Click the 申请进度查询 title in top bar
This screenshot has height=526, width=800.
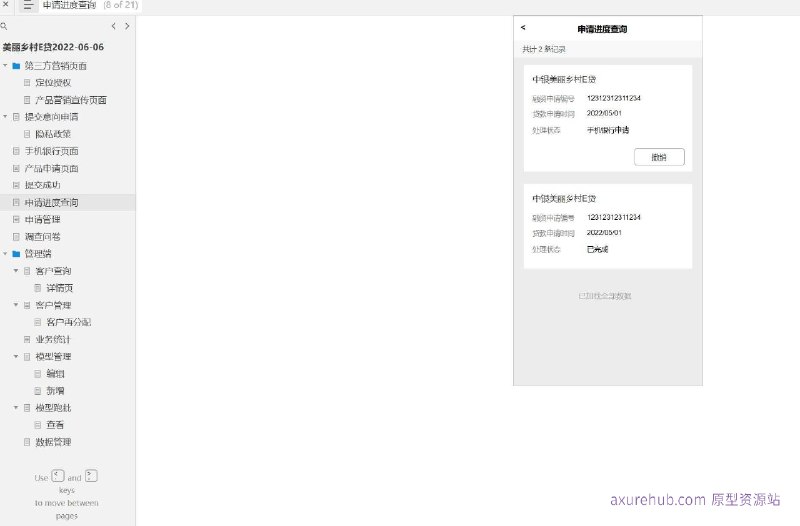[x=69, y=5]
